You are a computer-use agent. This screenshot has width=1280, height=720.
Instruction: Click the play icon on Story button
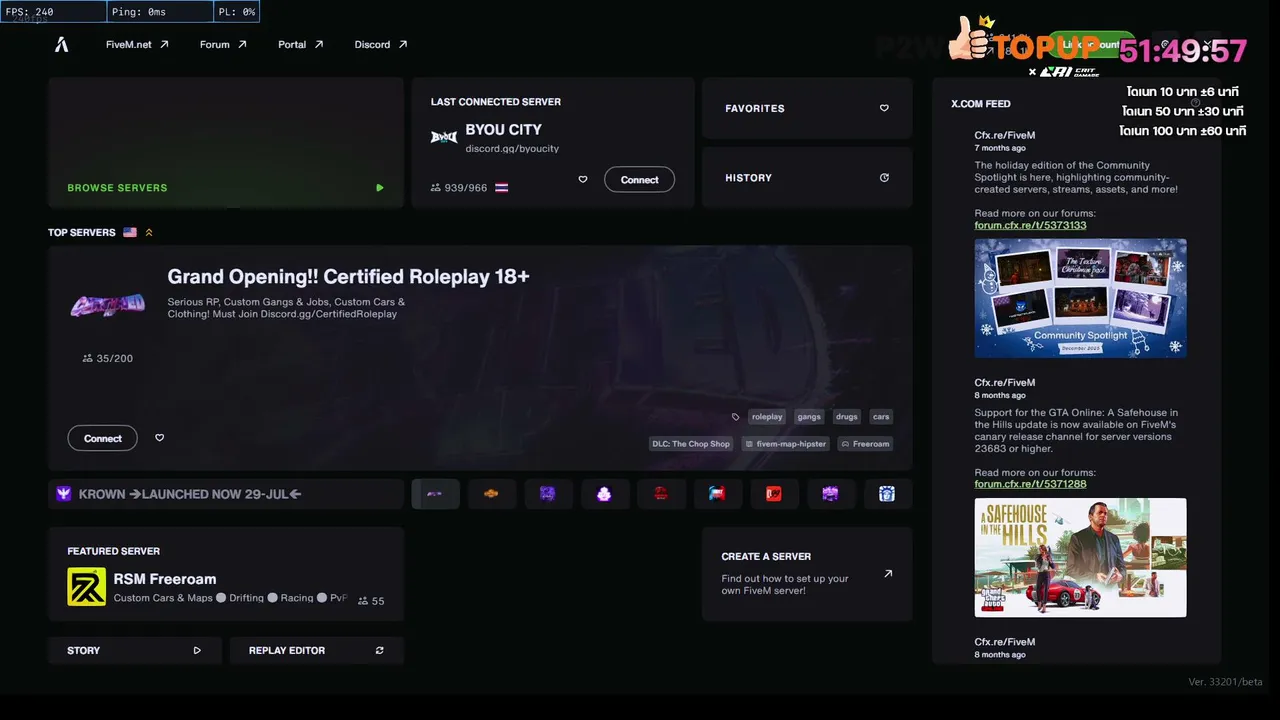197,650
